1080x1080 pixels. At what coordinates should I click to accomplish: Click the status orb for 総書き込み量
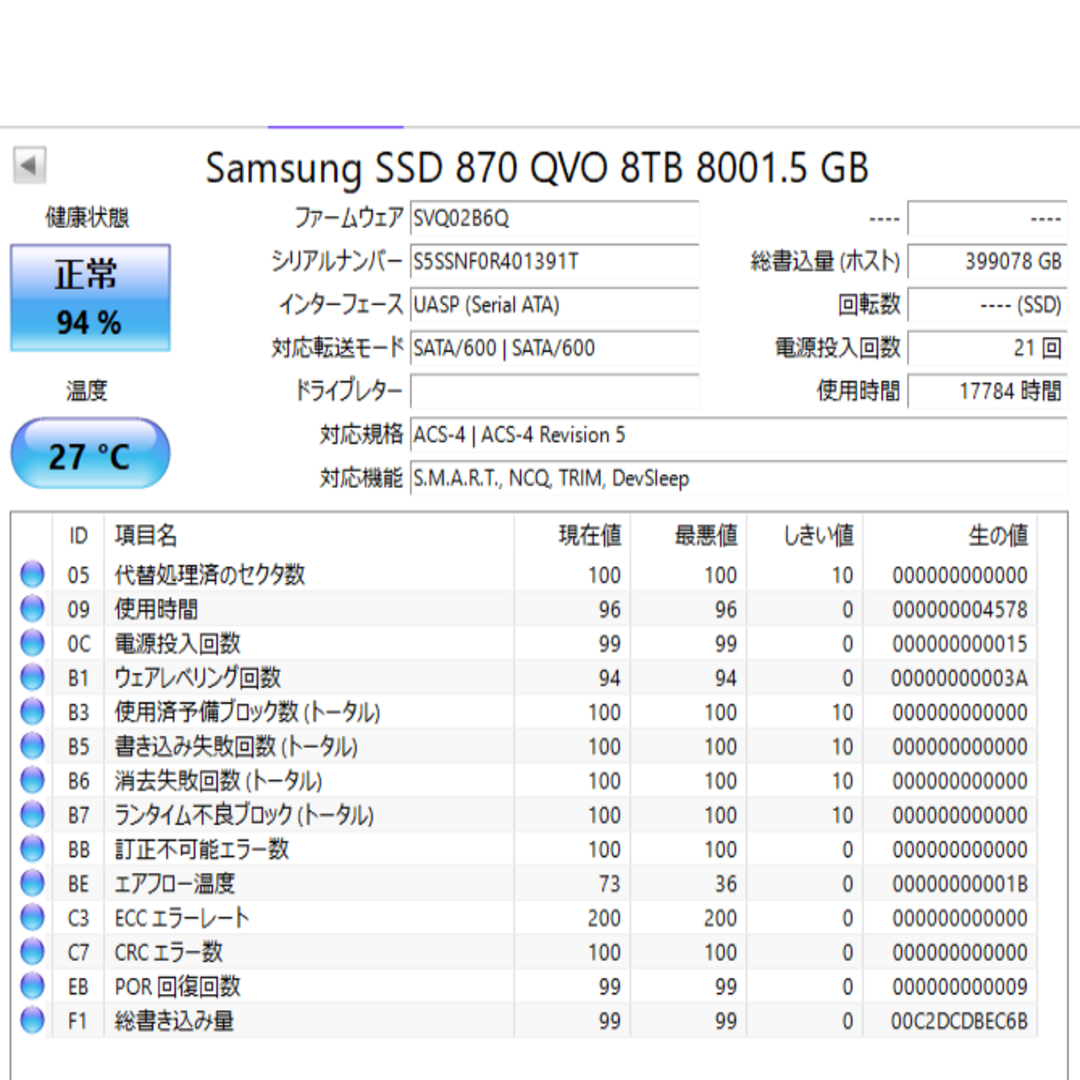tap(32, 1020)
